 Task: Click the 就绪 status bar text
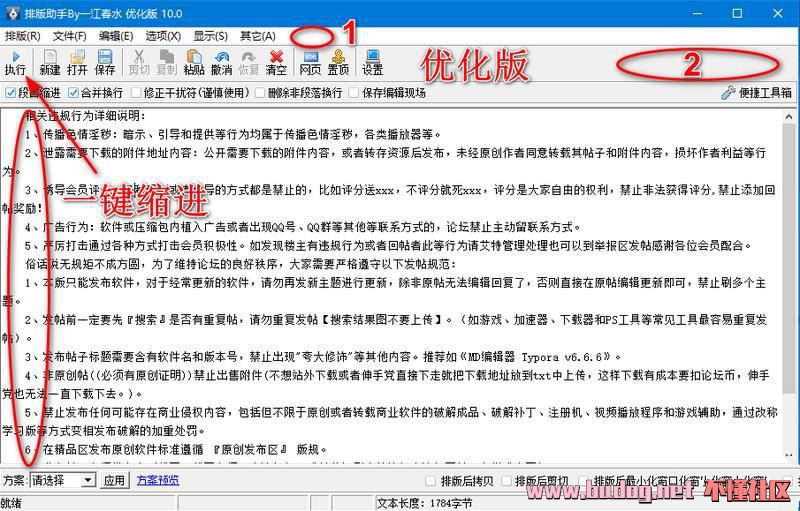pyautogui.click(x=12, y=503)
